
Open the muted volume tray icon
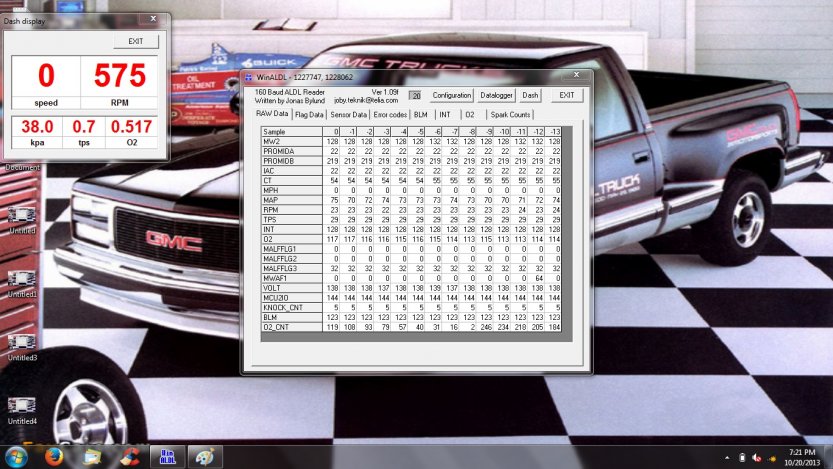(756, 458)
